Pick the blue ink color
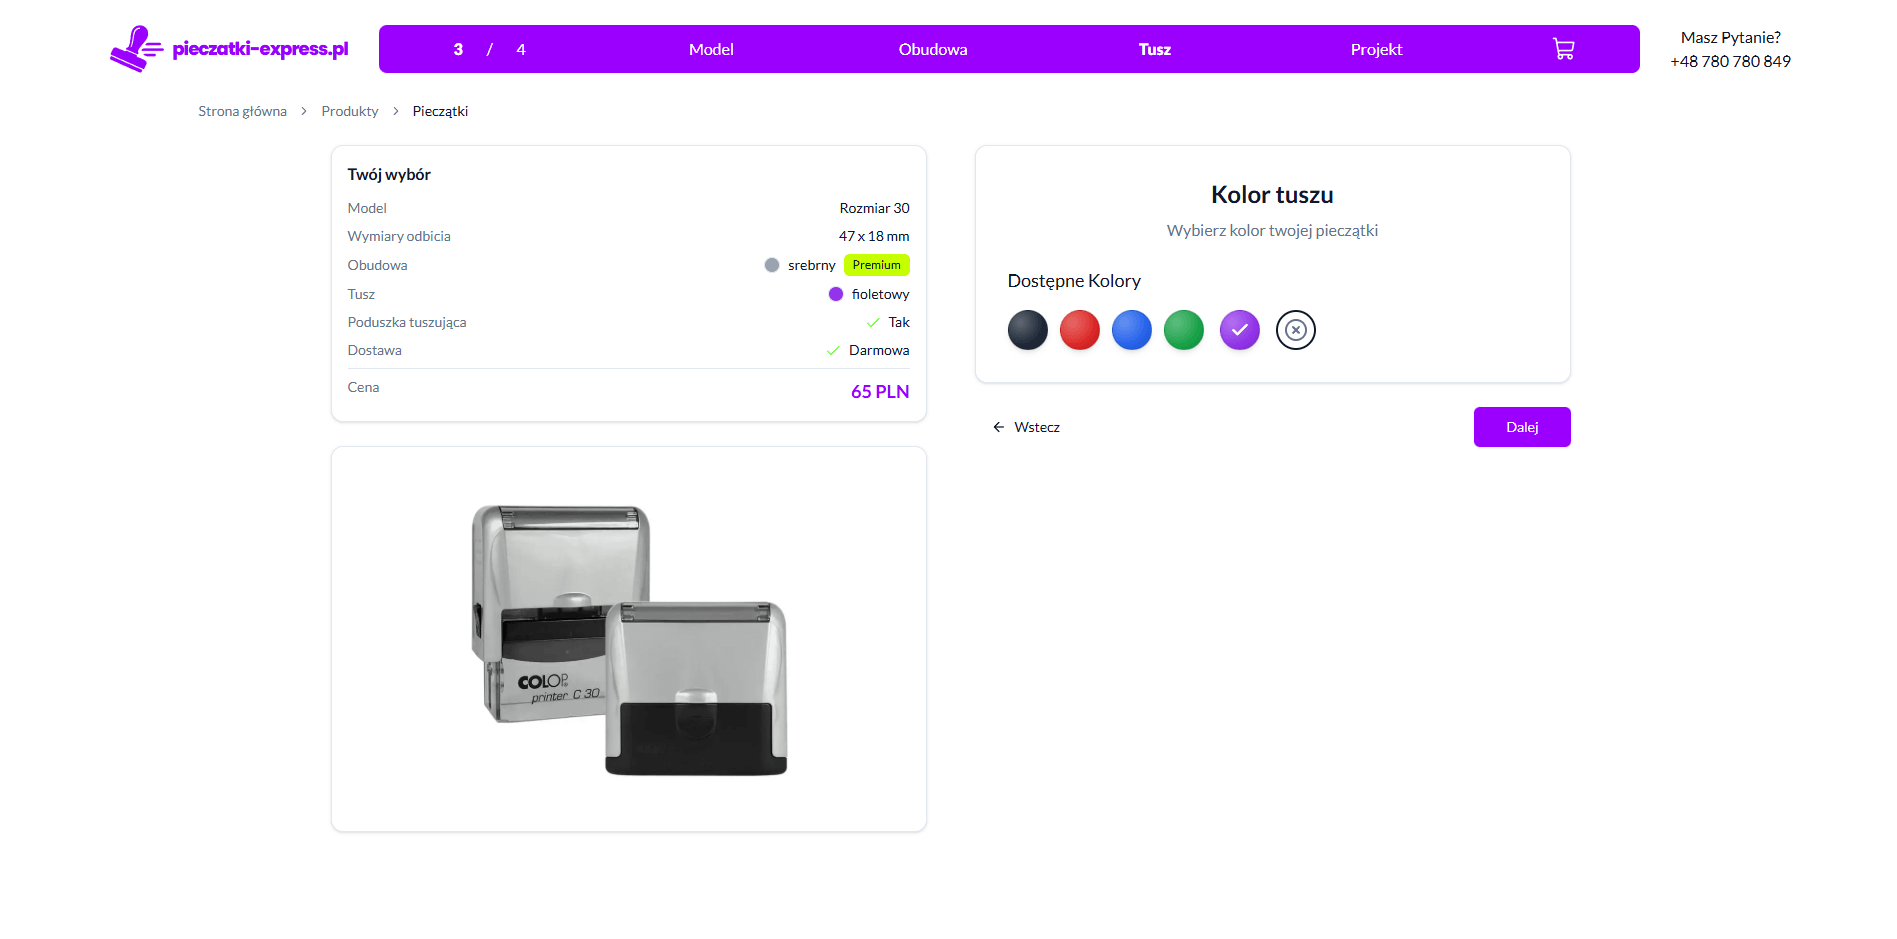This screenshot has height=939, width=1897. [1131, 329]
